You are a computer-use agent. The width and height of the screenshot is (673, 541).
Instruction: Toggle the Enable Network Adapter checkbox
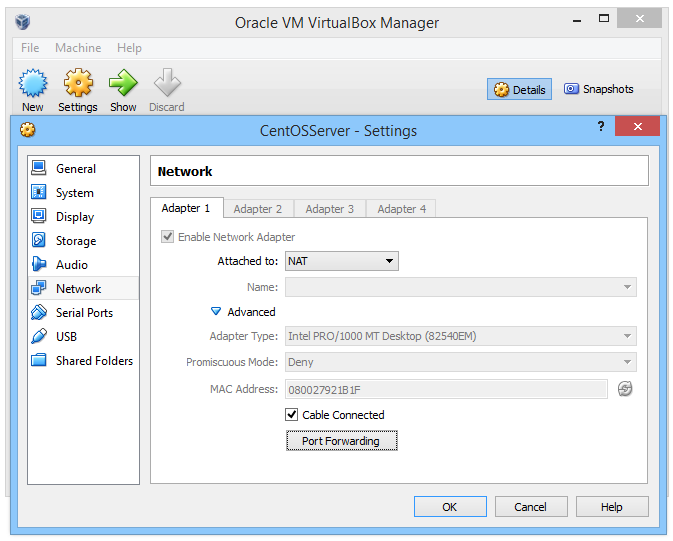[x=167, y=237]
